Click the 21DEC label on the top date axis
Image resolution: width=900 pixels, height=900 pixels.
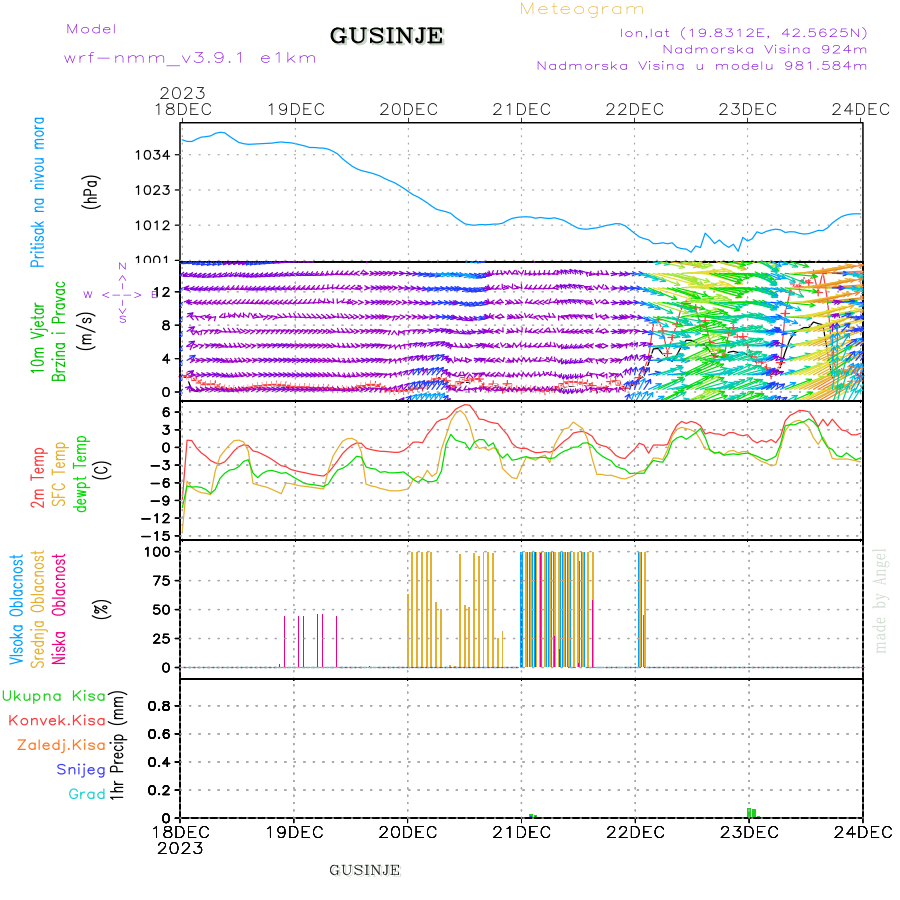coord(521,110)
